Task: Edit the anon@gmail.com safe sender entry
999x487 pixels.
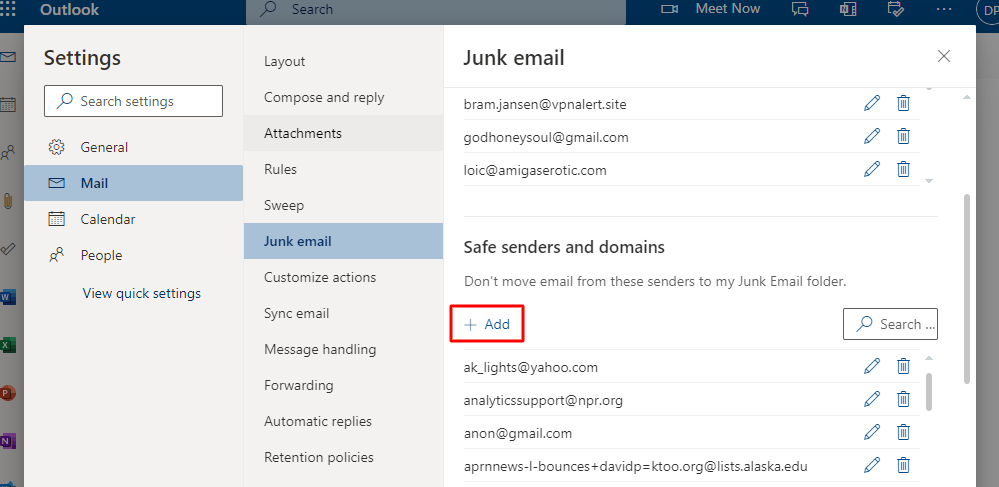Action: 872,432
